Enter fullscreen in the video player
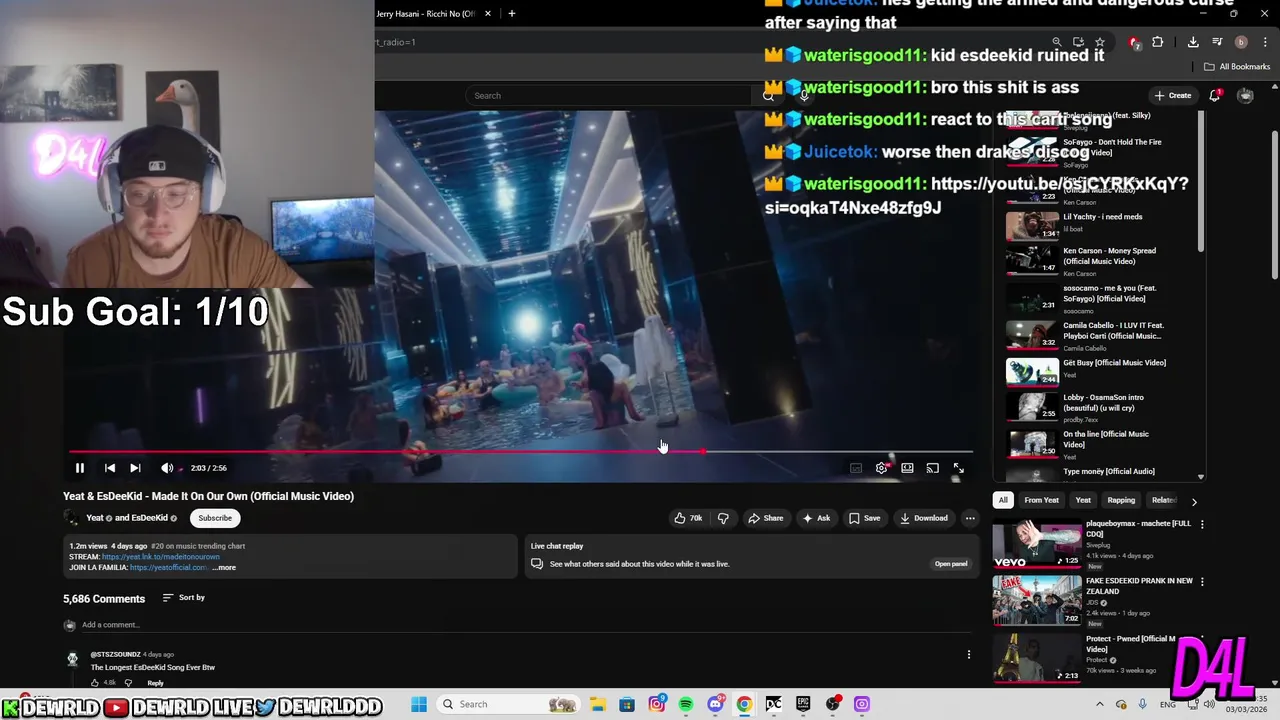Image resolution: width=1280 pixels, height=720 pixels. 958,468
